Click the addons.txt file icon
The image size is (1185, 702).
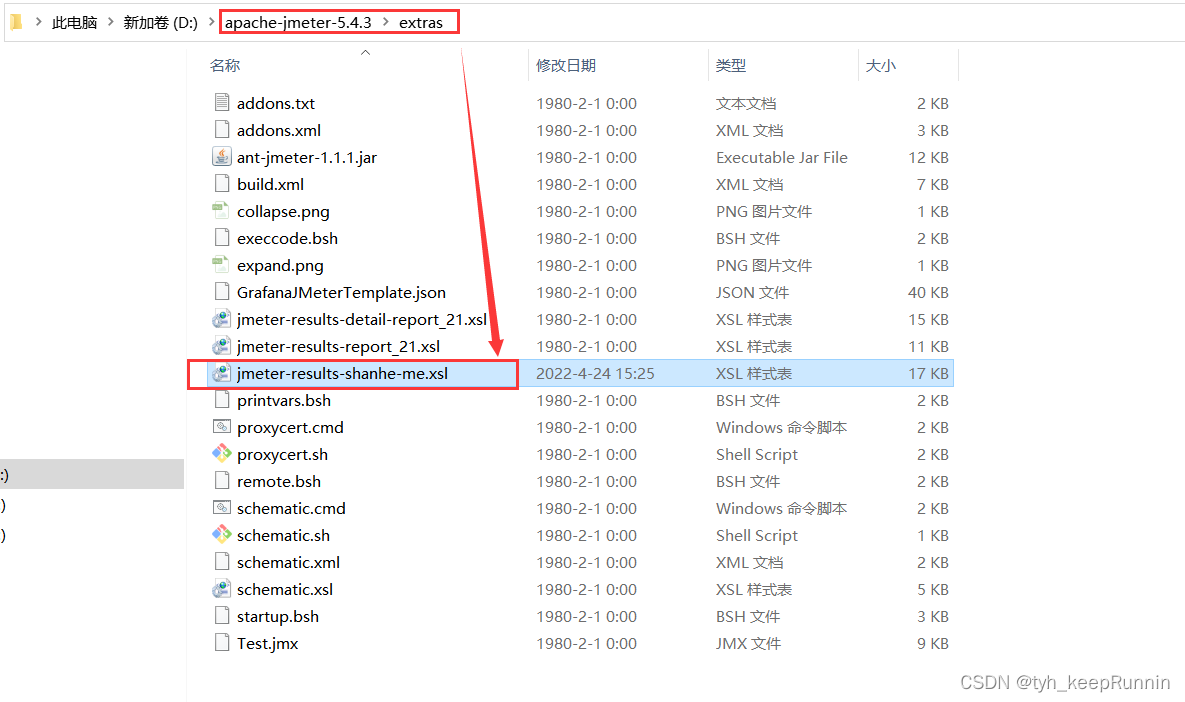click(x=221, y=102)
